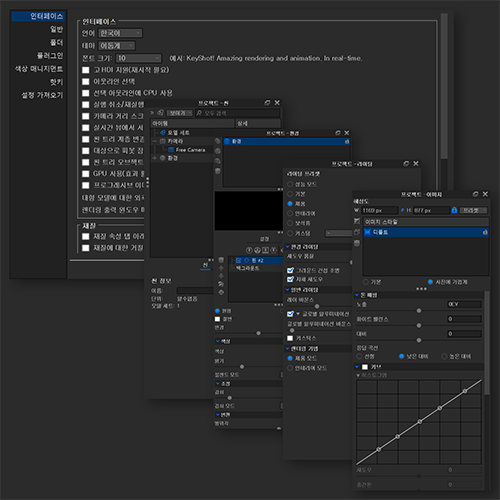Viewport: 500px width, 500px height.
Task: Undock the 프로젝트 - 씬 panel icon
Action: [x=267, y=103]
